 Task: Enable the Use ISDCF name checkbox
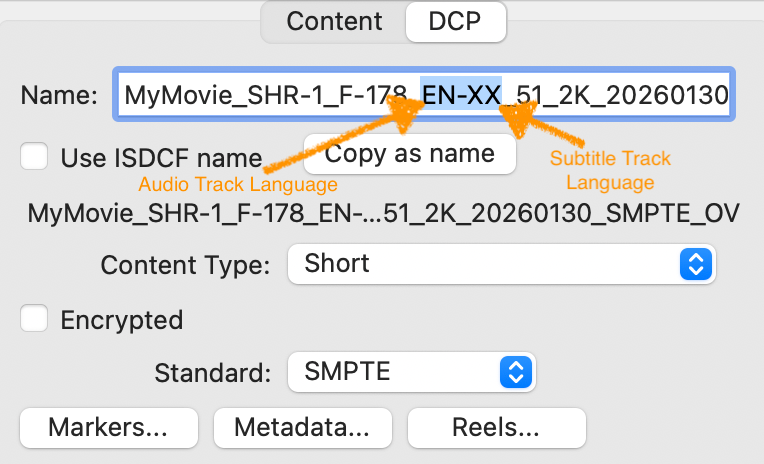[x=36, y=157]
